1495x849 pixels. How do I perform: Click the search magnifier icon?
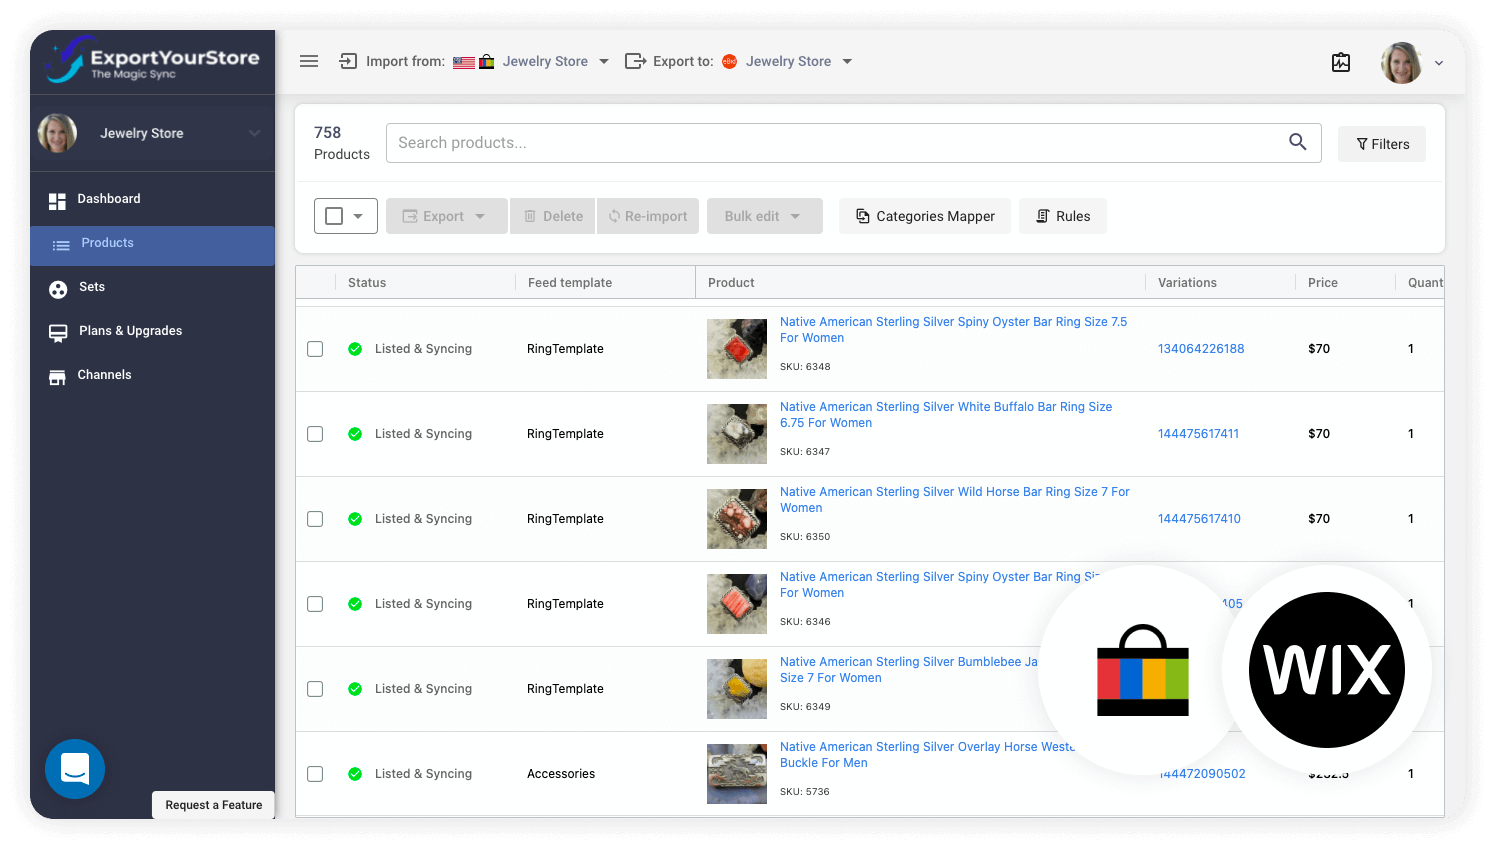[x=1297, y=142]
